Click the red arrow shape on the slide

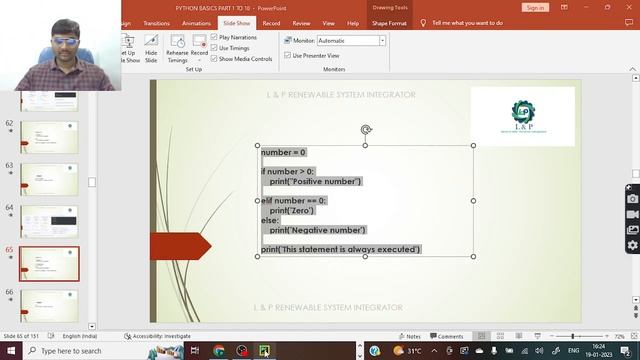pos(180,246)
